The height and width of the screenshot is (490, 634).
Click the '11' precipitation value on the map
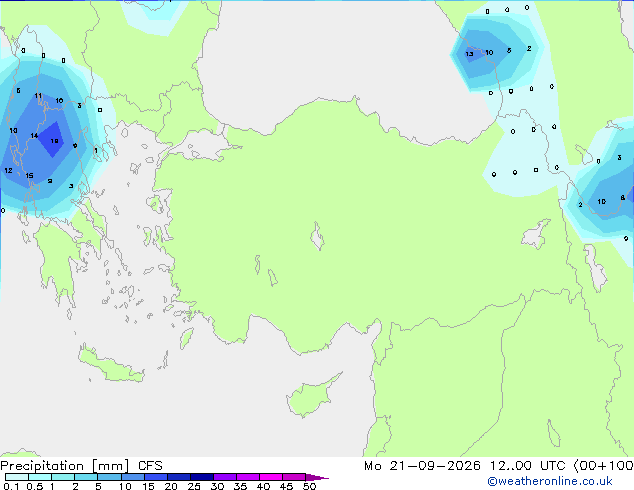coord(38,95)
